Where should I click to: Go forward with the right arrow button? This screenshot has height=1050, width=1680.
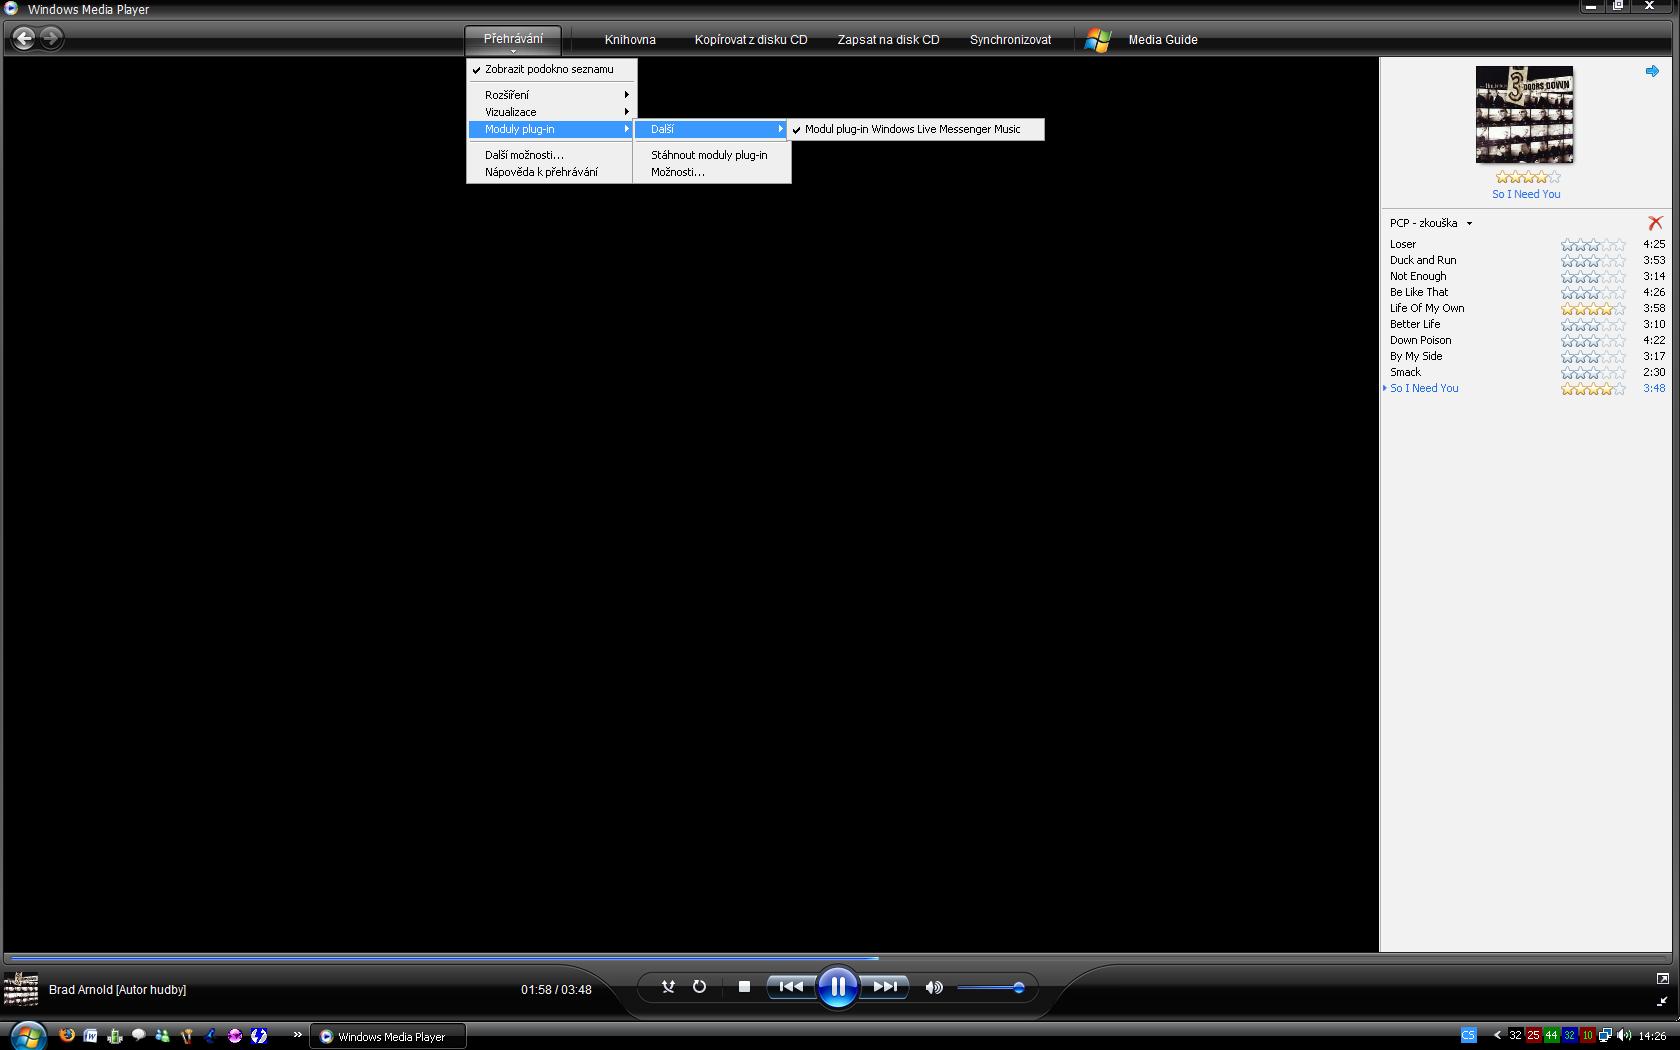(52, 38)
